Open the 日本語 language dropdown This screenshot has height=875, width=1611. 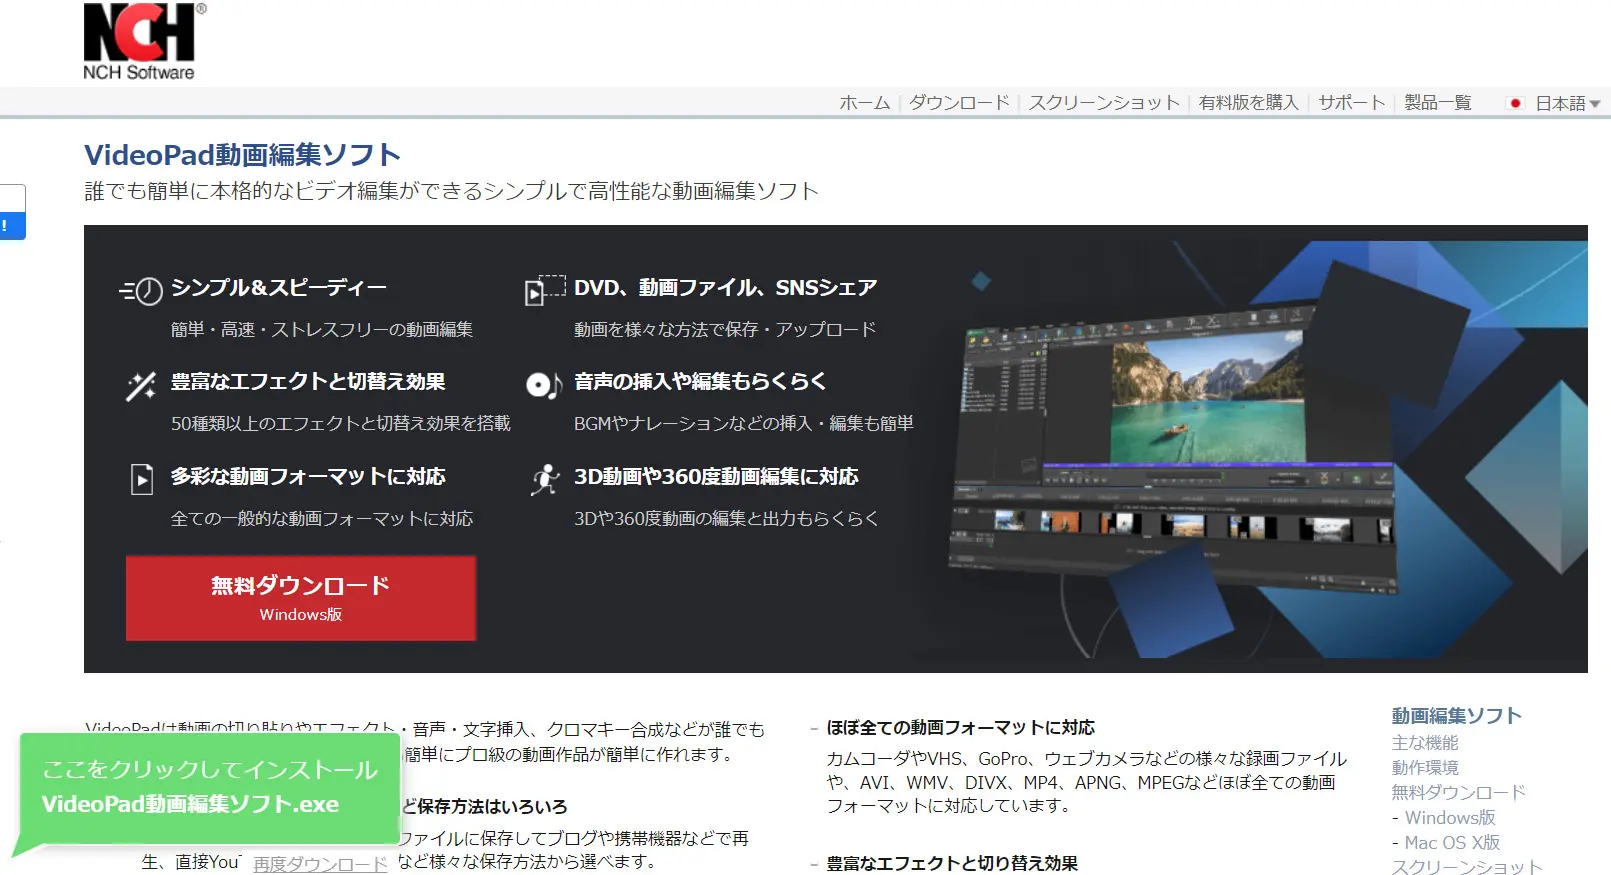coord(1567,103)
